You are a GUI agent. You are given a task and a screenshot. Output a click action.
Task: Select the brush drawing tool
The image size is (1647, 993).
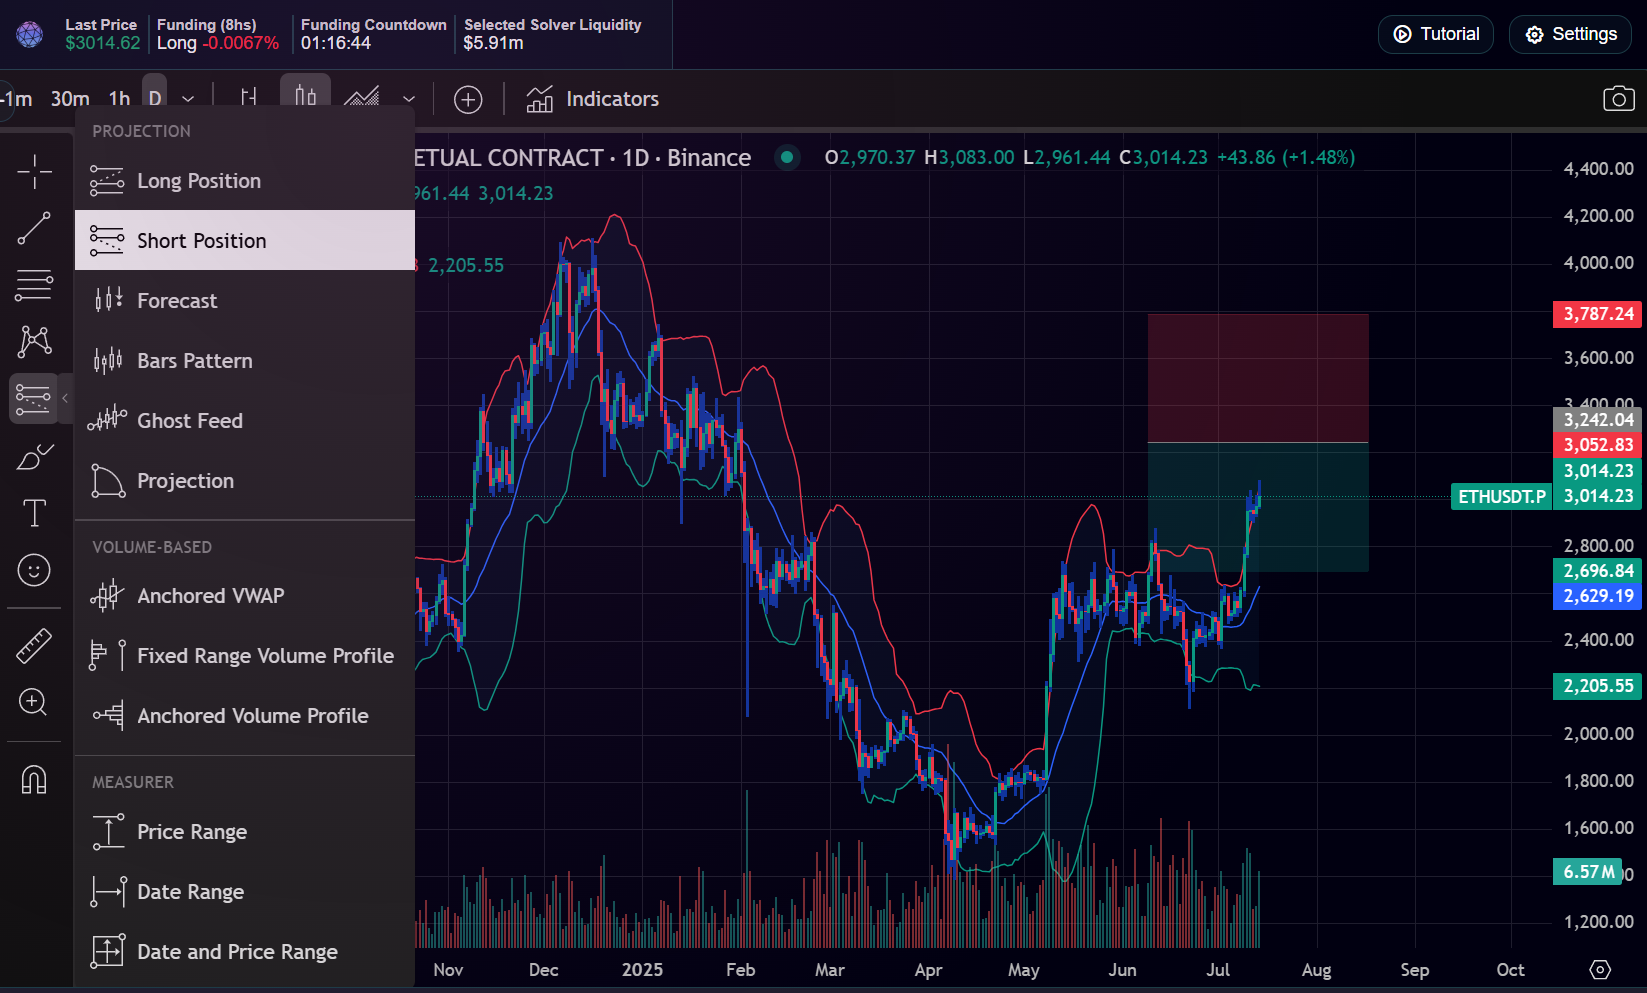pyautogui.click(x=34, y=457)
